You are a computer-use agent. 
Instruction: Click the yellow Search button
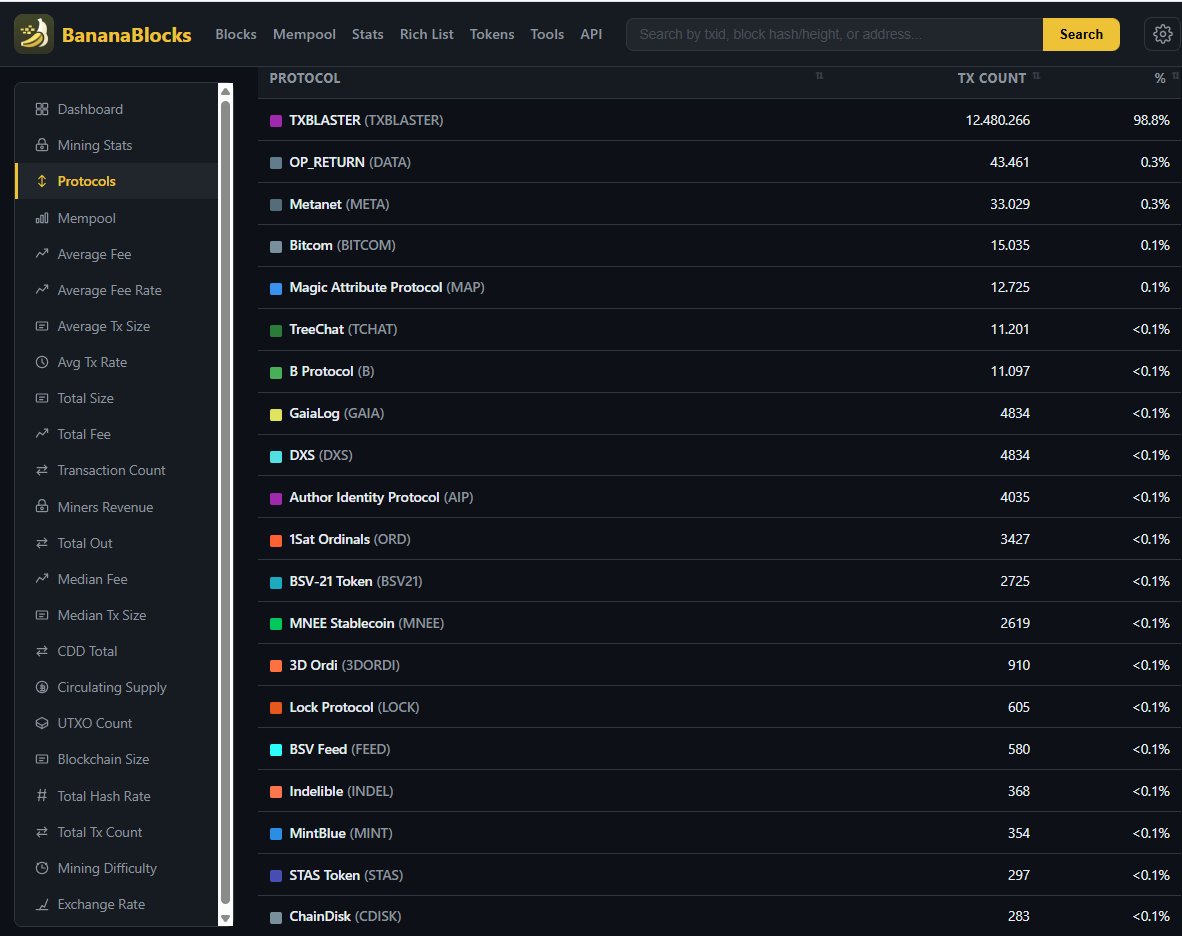1081,34
